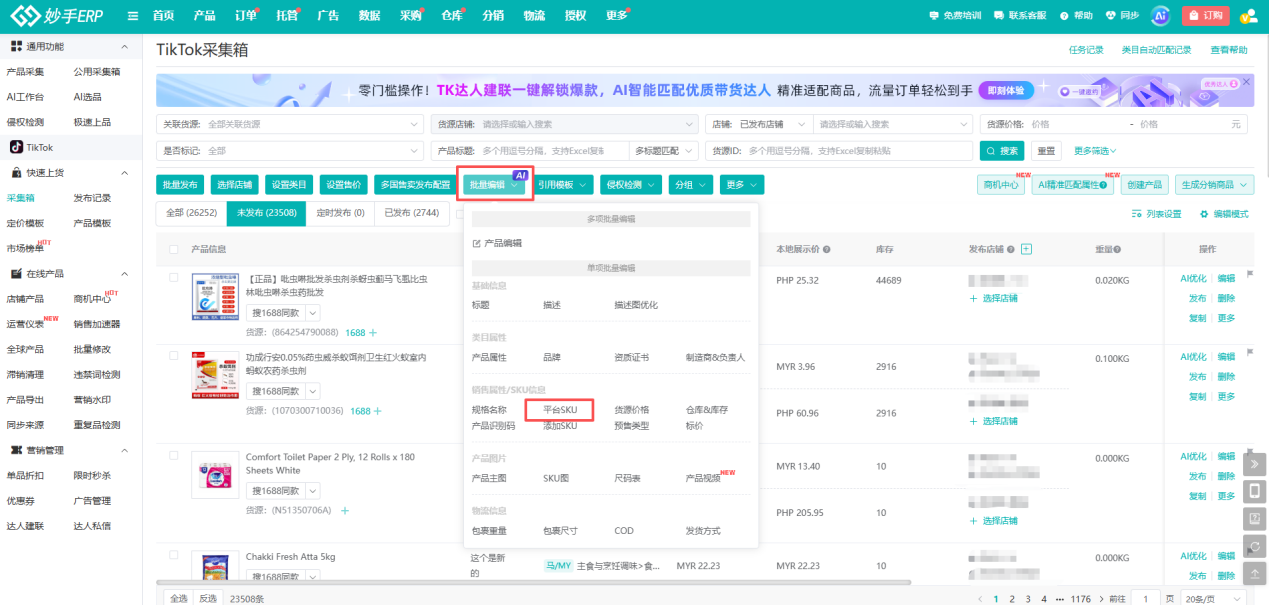
Task: Expand the 更多筛选 filters link
Action: point(1095,151)
